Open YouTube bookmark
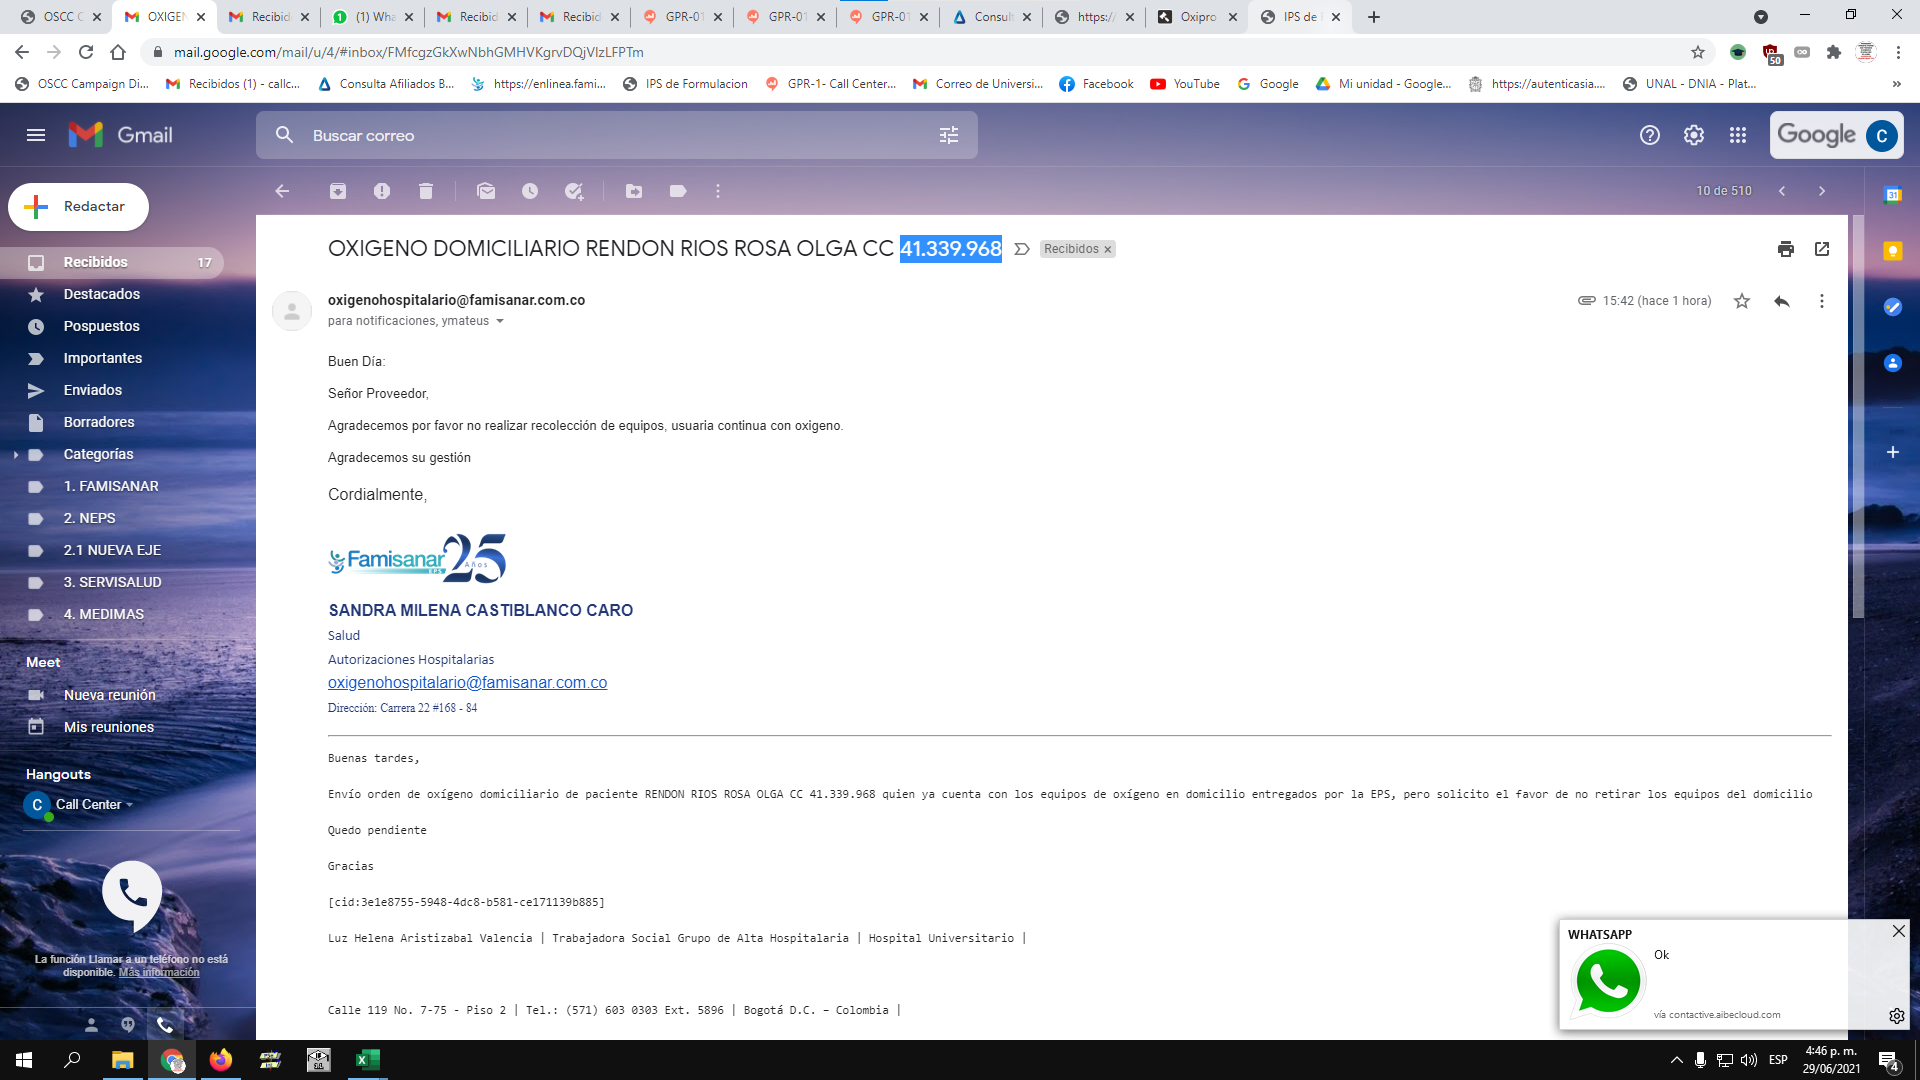This screenshot has height=1080, width=1920. (x=1185, y=84)
